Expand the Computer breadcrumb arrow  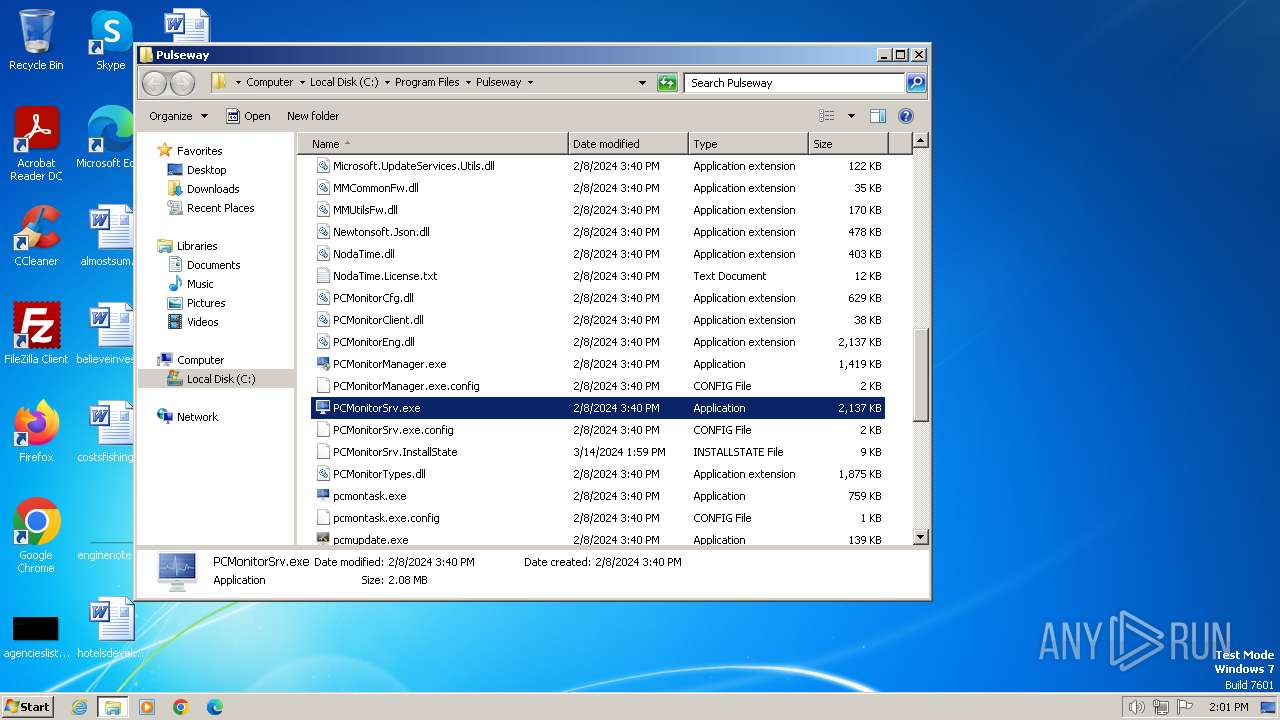[302, 83]
